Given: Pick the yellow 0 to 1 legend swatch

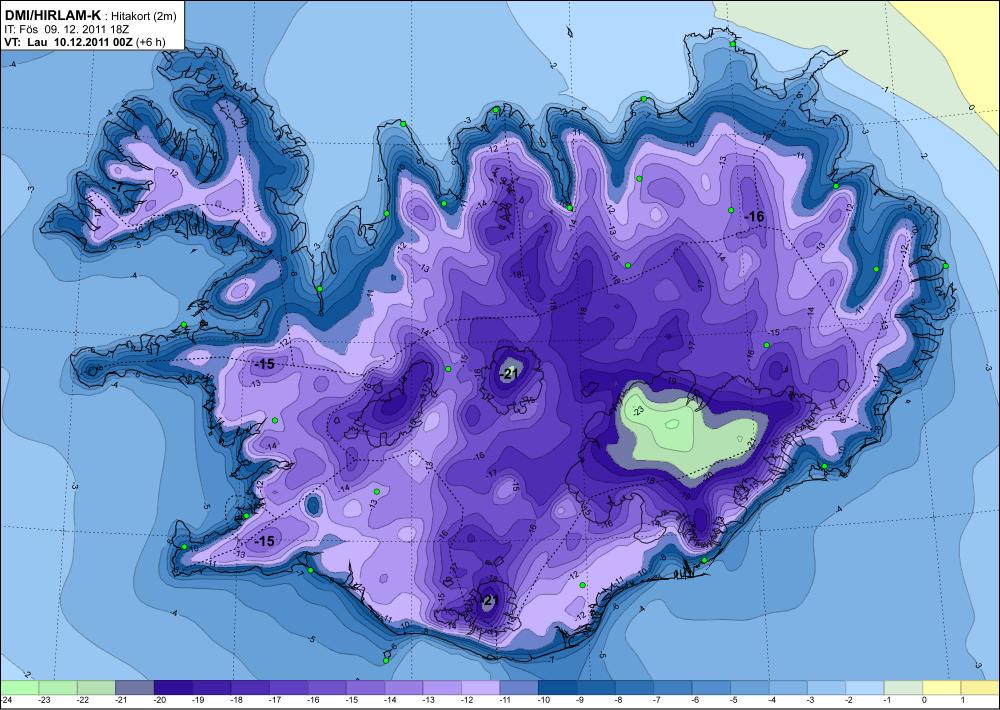Looking at the screenshot, I should click(x=941, y=687).
